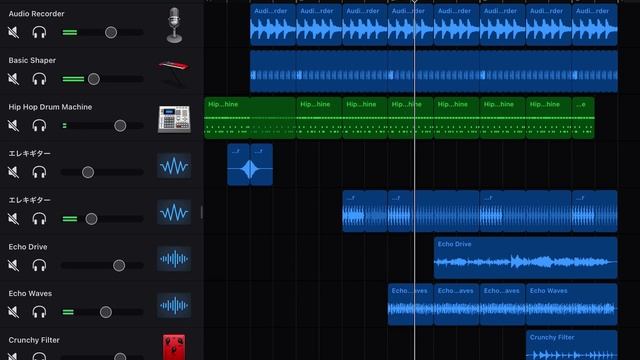This screenshot has height=360, width=640.
Task: Open the Hip Hop Drum Machine instrument icon
Action: coord(174,119)
